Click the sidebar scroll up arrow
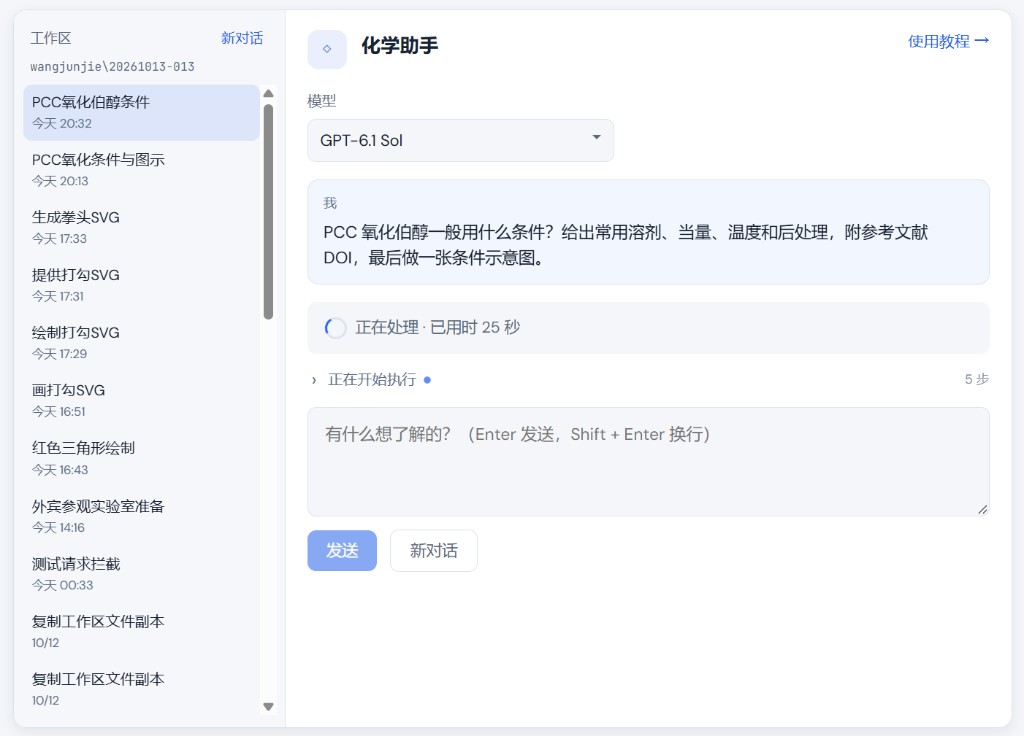 pos(268,94)
